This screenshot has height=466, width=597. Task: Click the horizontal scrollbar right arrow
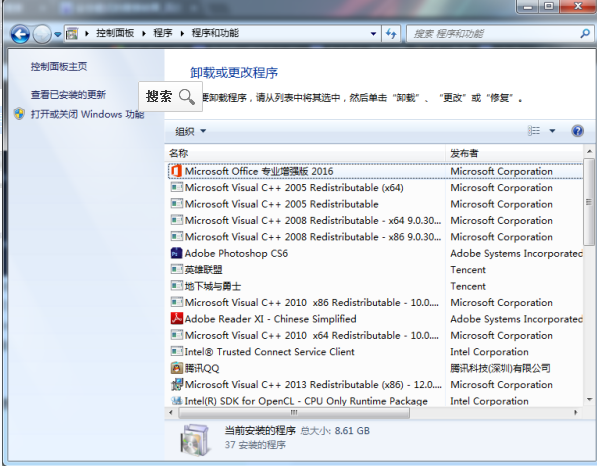point(576,413)
